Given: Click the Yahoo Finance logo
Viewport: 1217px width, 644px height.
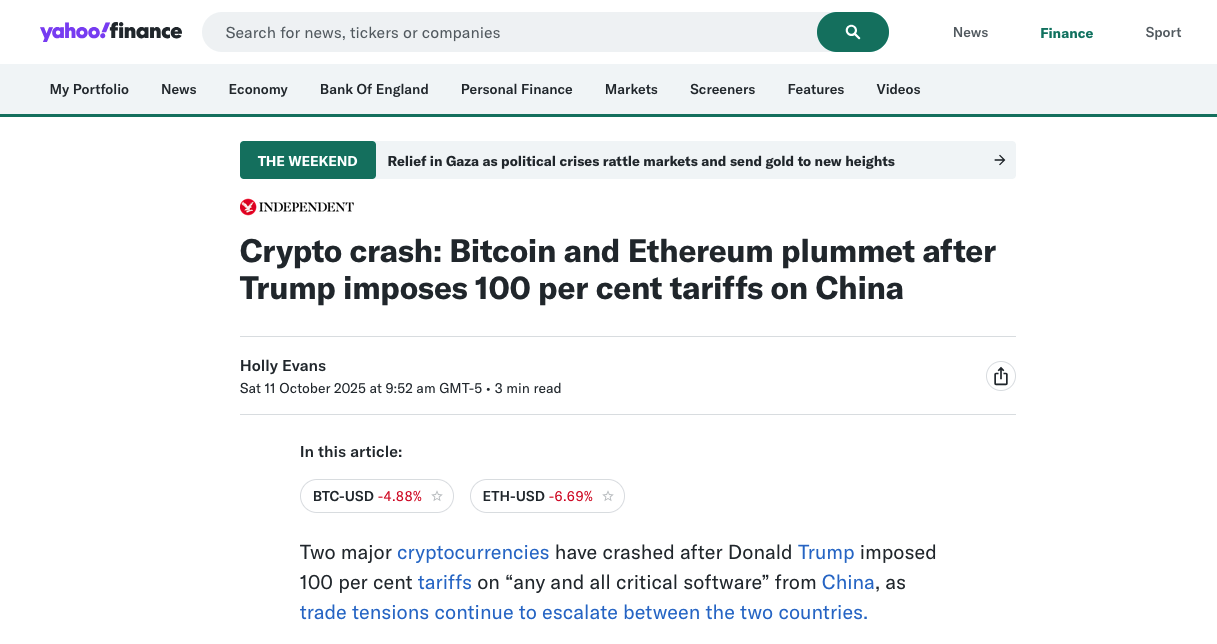Looking at the screenshot, I should 111,32.
